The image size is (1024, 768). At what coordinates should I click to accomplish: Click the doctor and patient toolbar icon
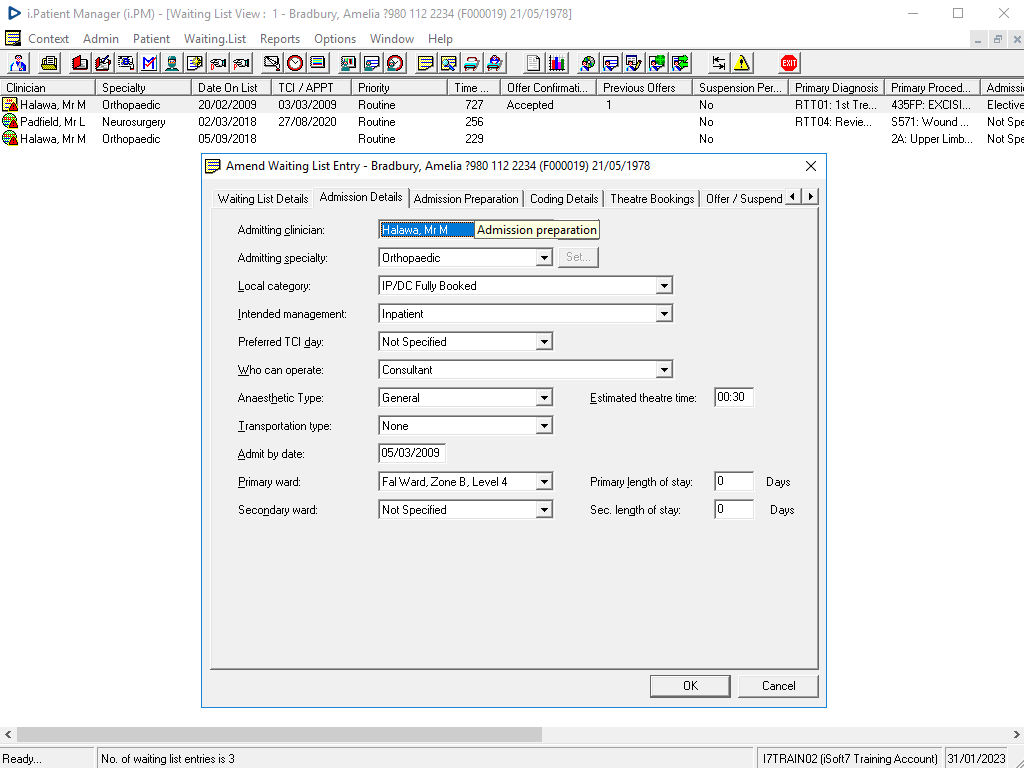(18, 63)
